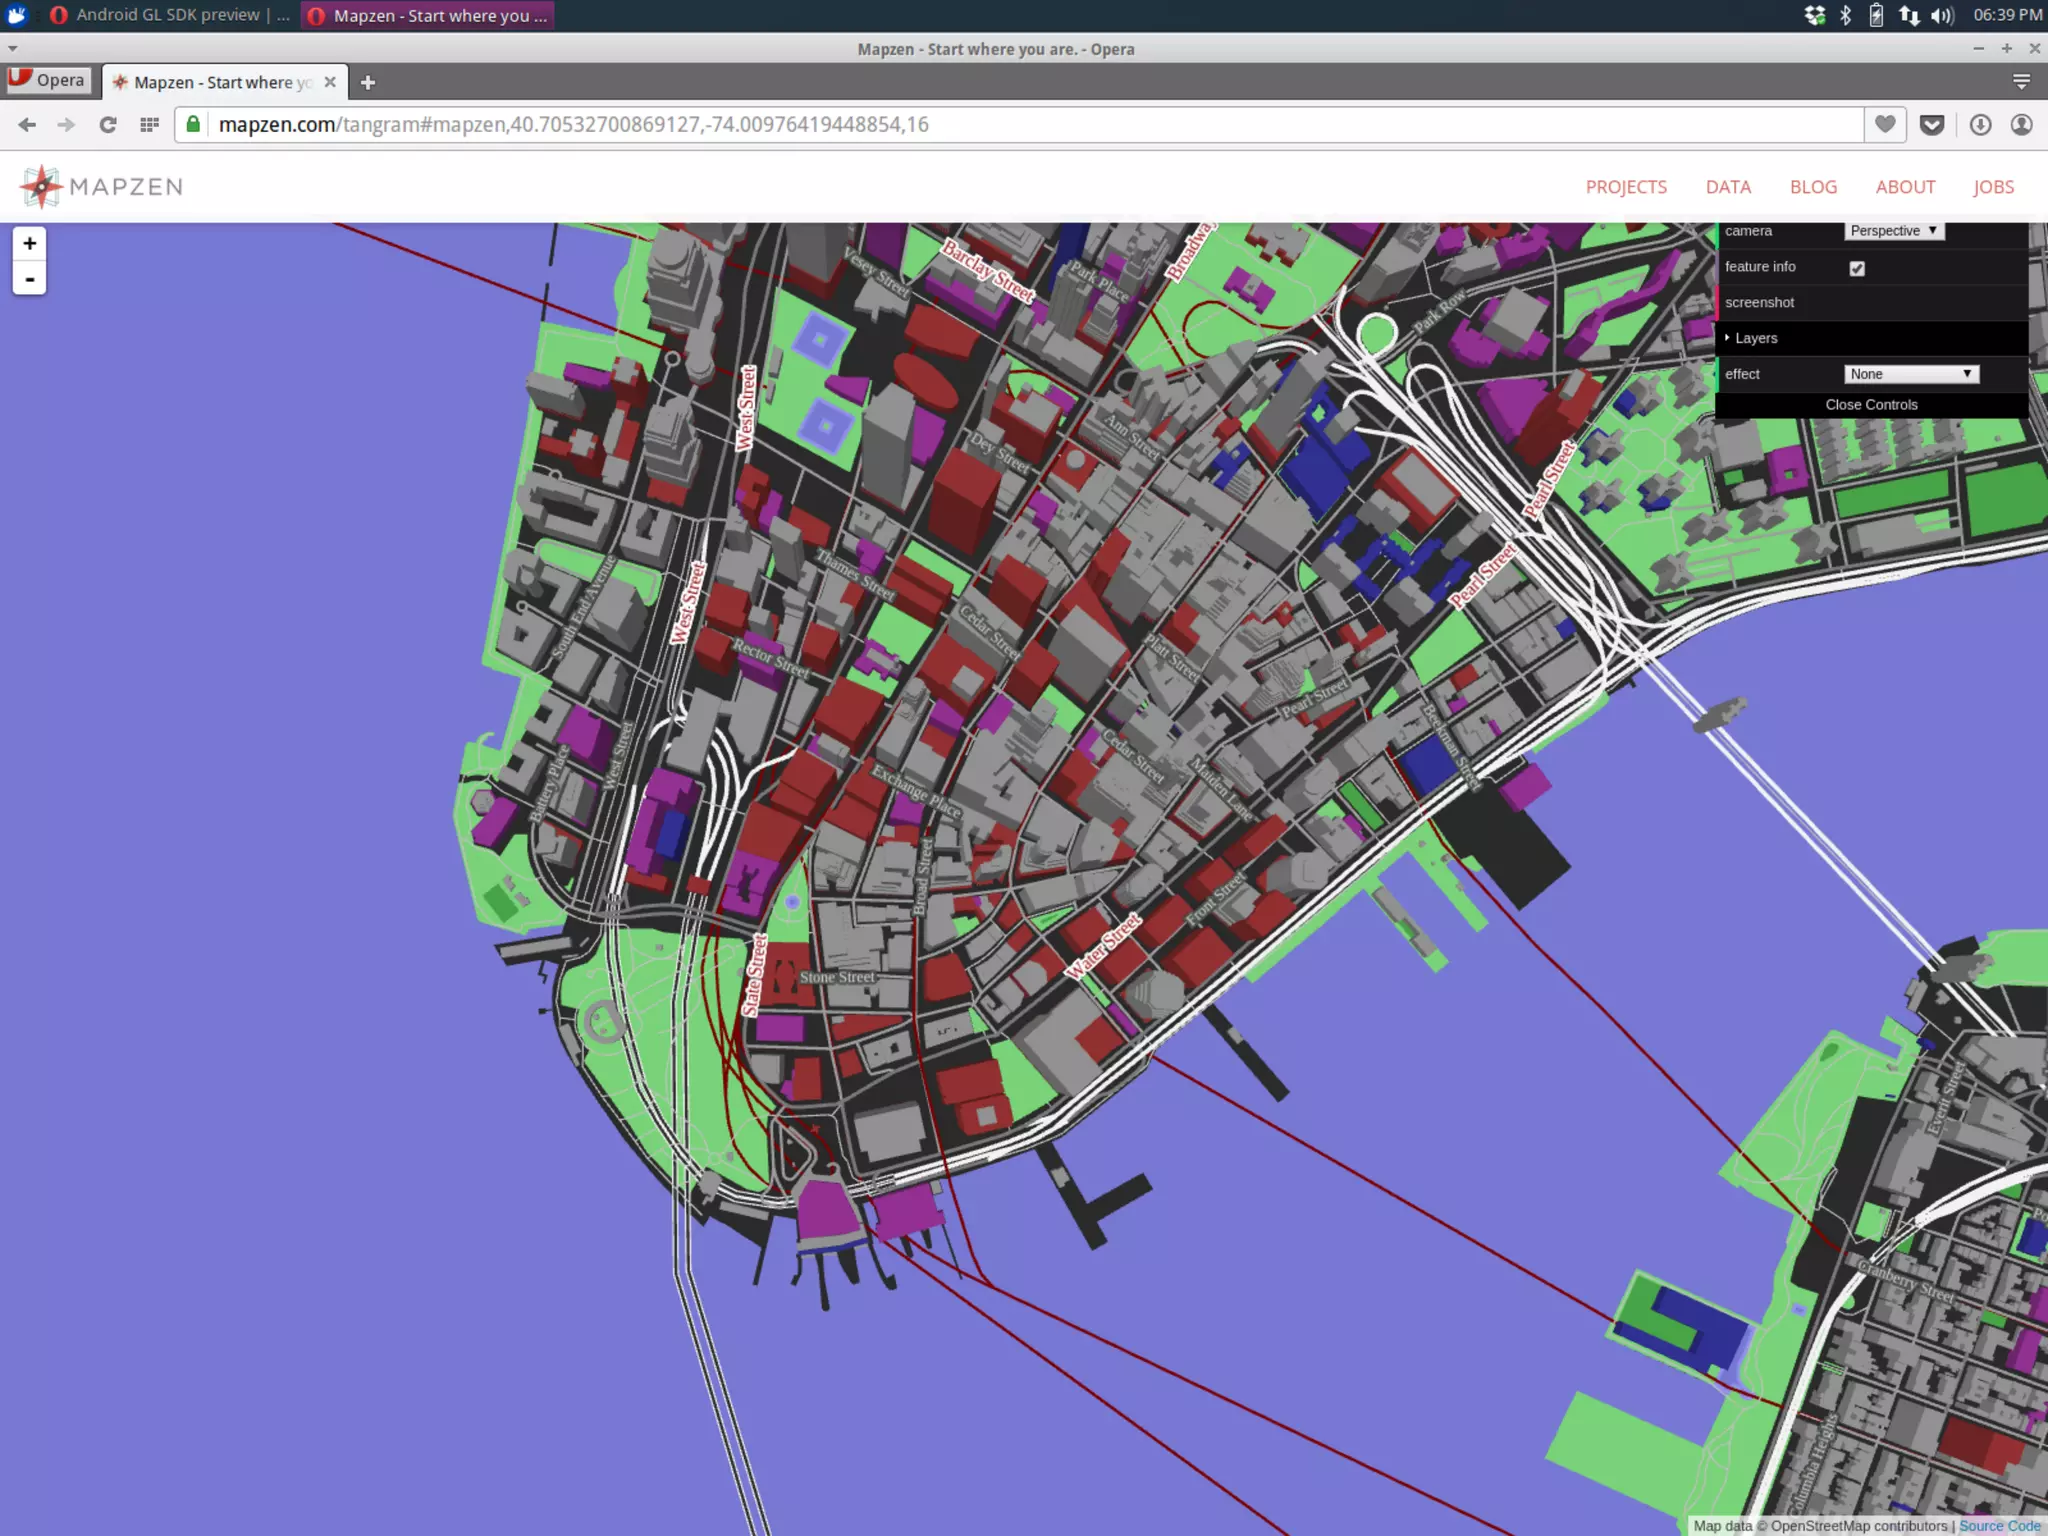Image resolution: width=2048 pixels, height=1536 pixels.
Task: Bookmark page with the heart icon
Action: point(1884,125)
